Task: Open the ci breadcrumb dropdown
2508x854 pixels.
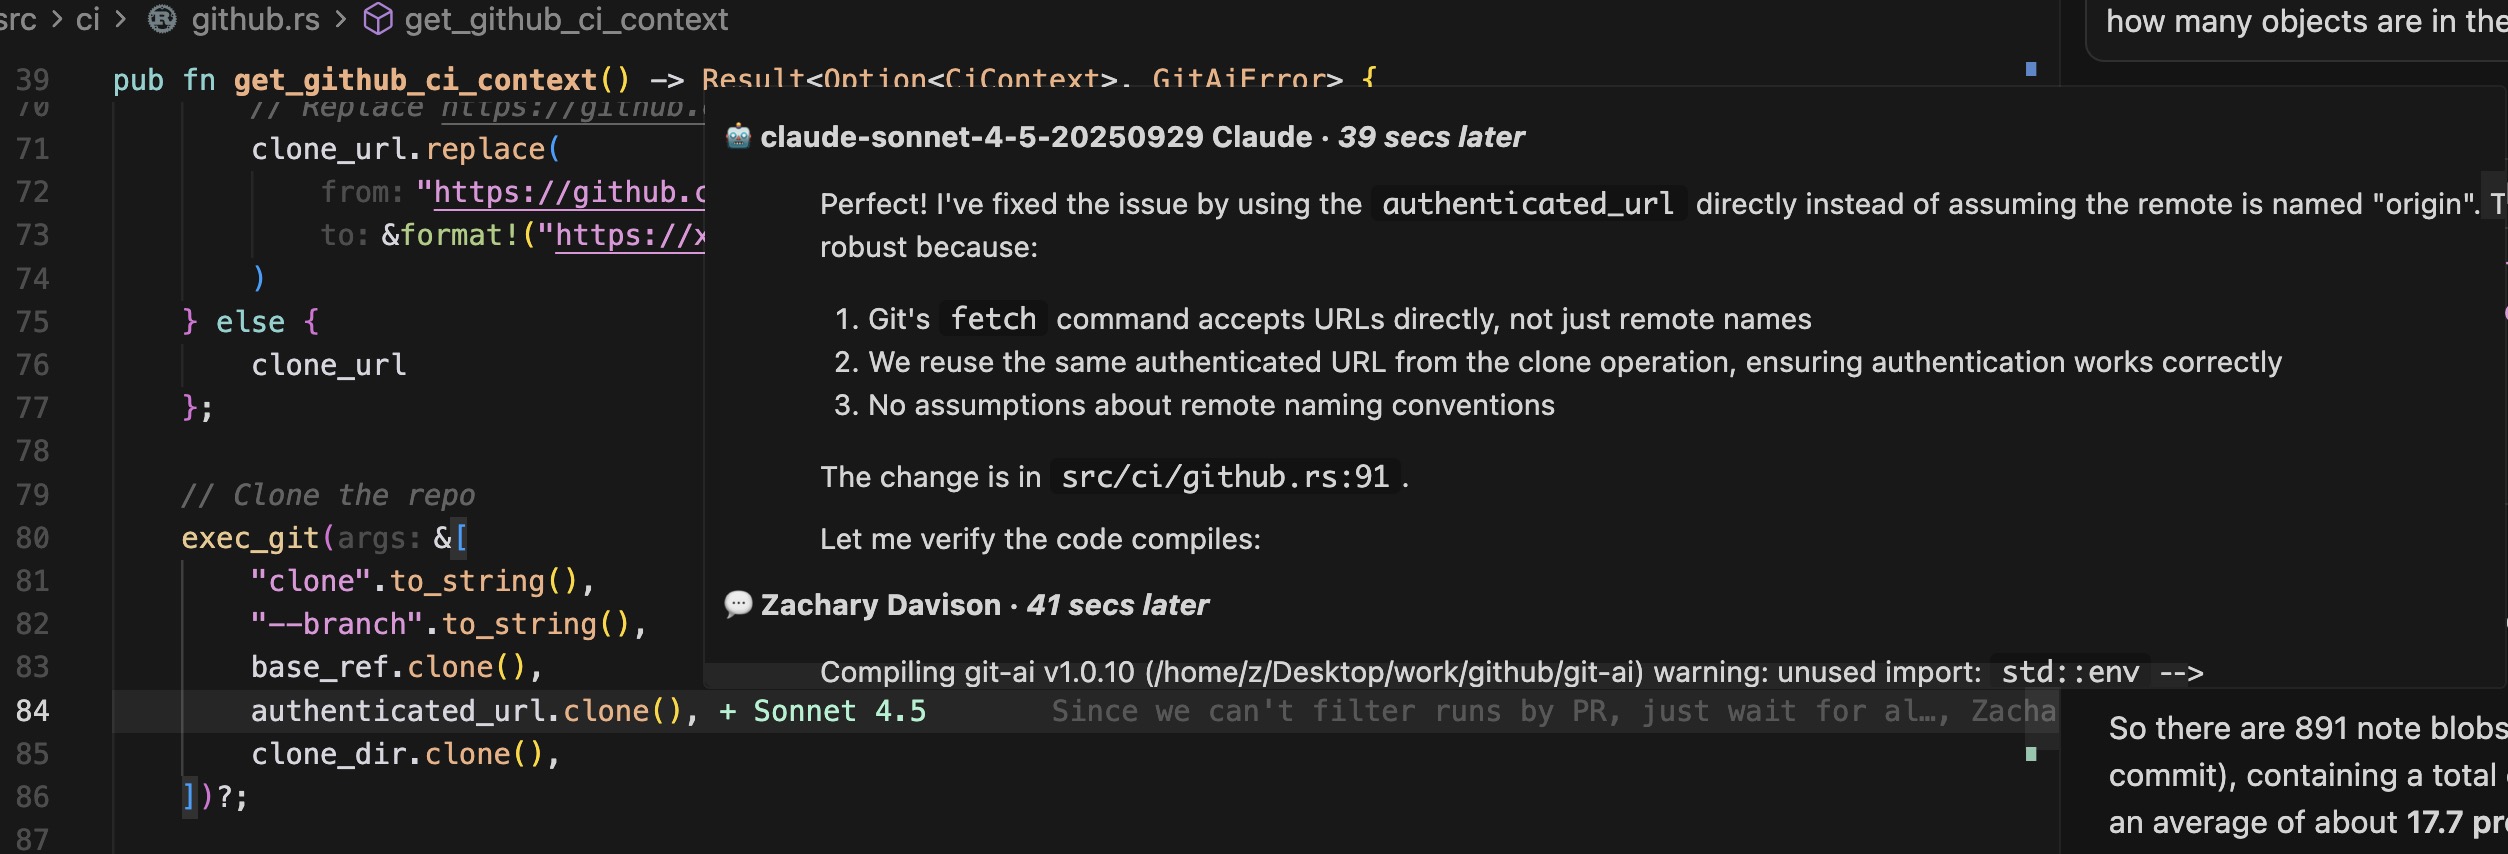Action: click(88, 19)
